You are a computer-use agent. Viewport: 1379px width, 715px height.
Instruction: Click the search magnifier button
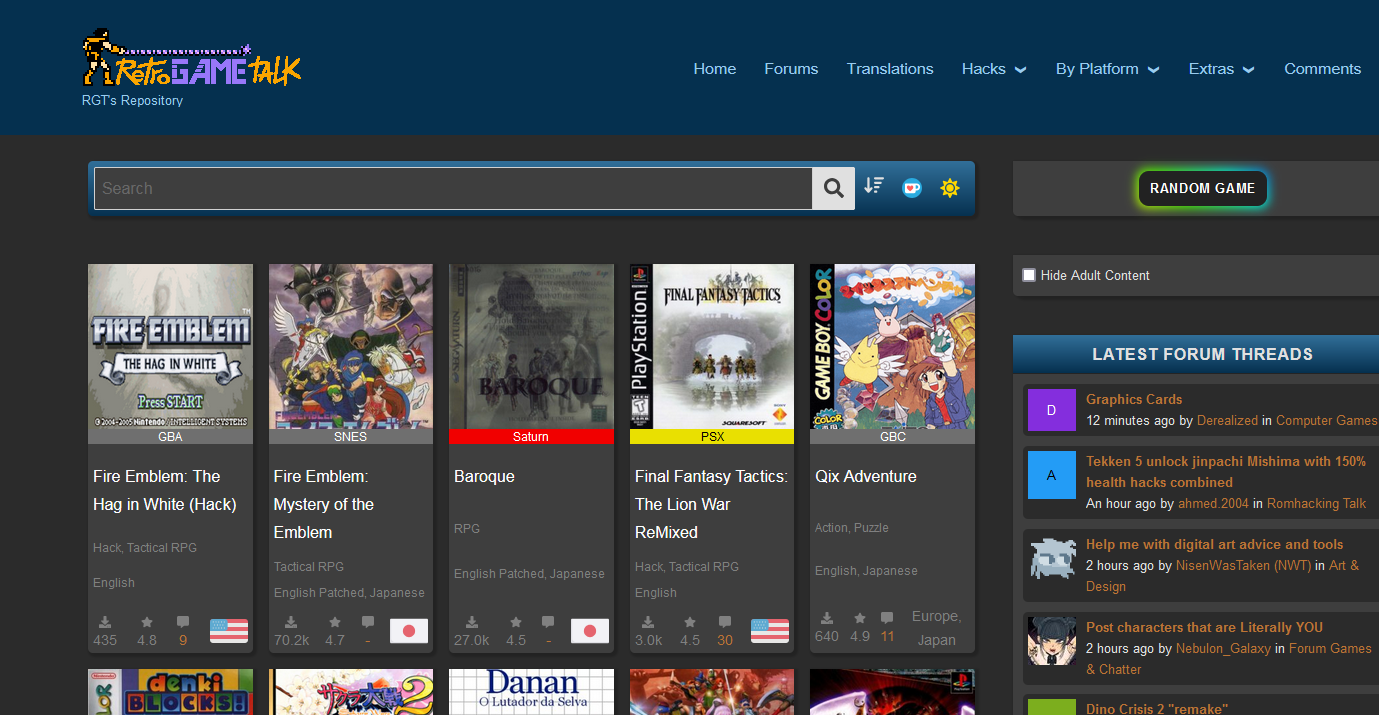tap(833, 188)
